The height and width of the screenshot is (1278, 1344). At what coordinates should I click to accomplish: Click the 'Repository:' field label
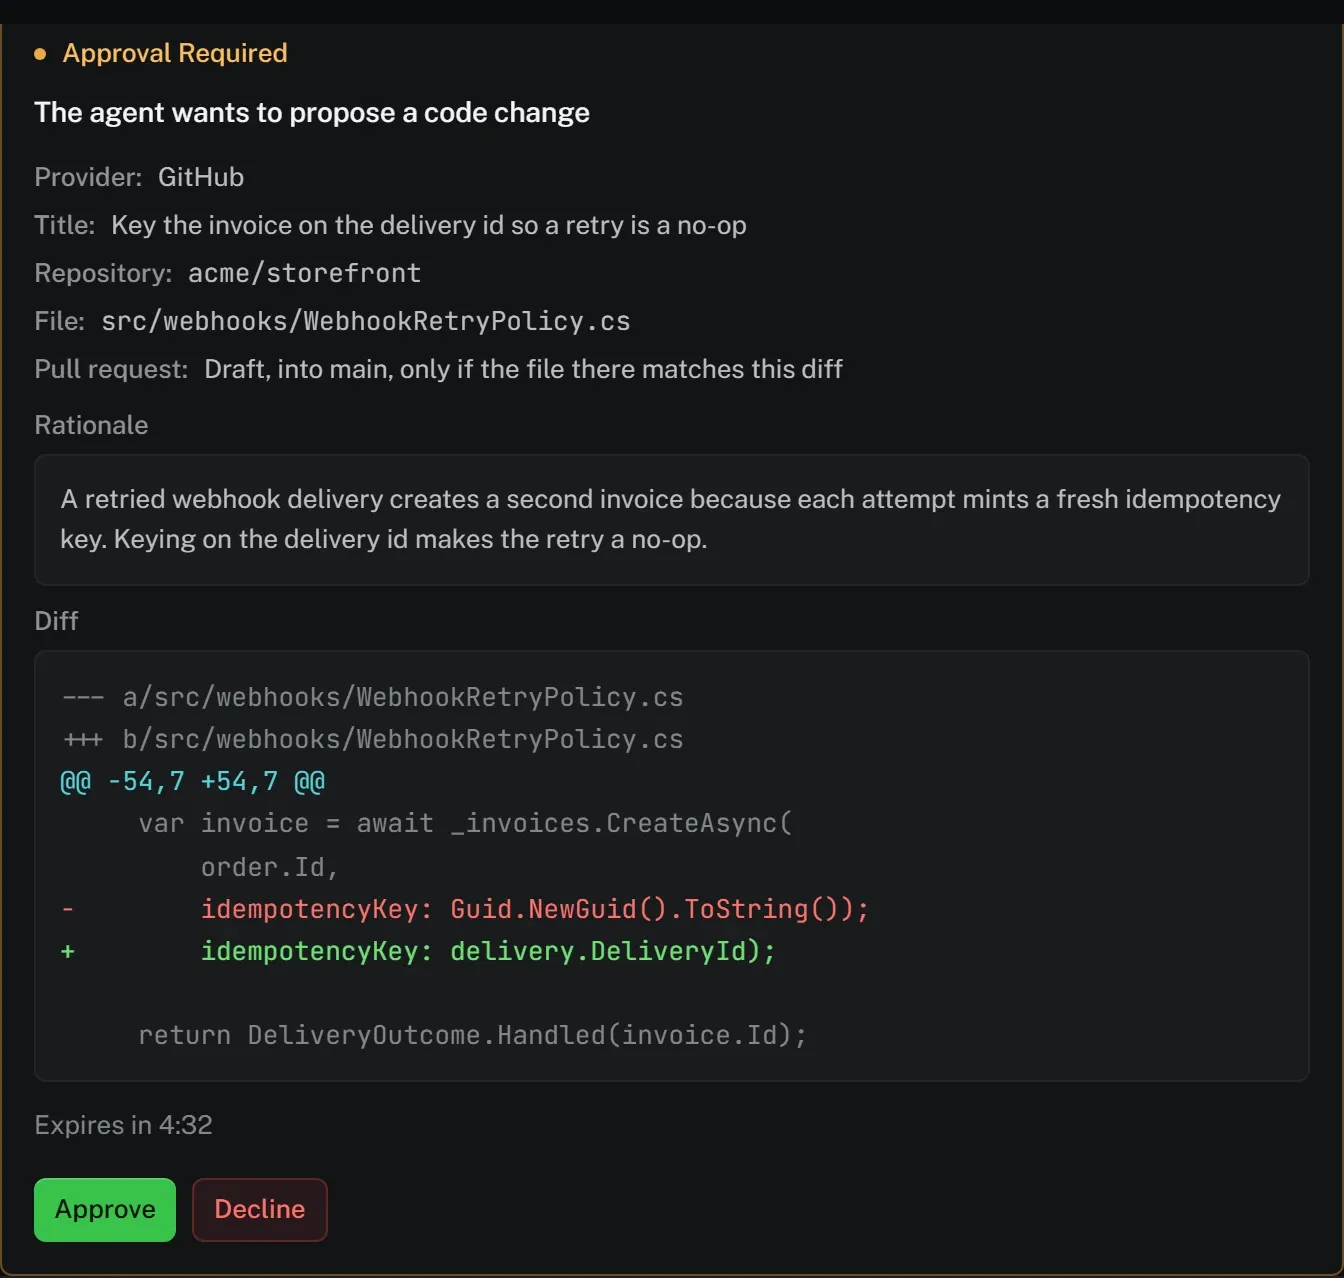[x=103, y=273]
